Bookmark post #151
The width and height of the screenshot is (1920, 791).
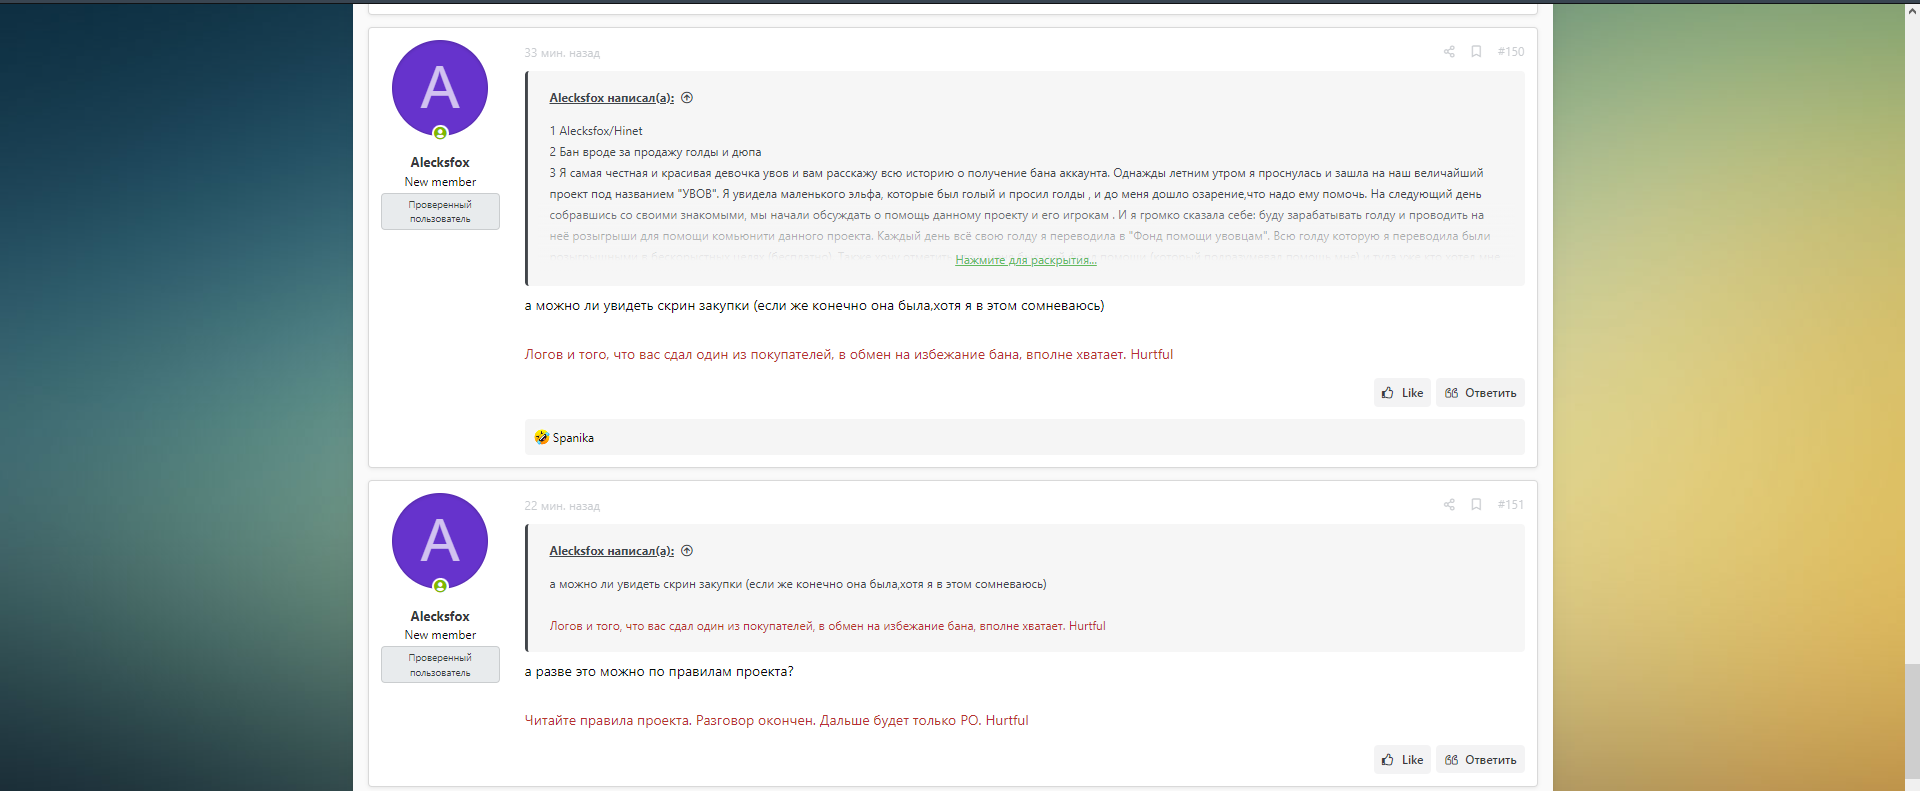1476,505
